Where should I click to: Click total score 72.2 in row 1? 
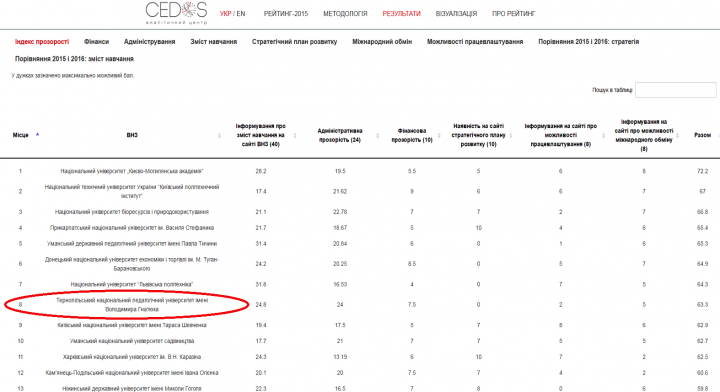click(703, 171)
